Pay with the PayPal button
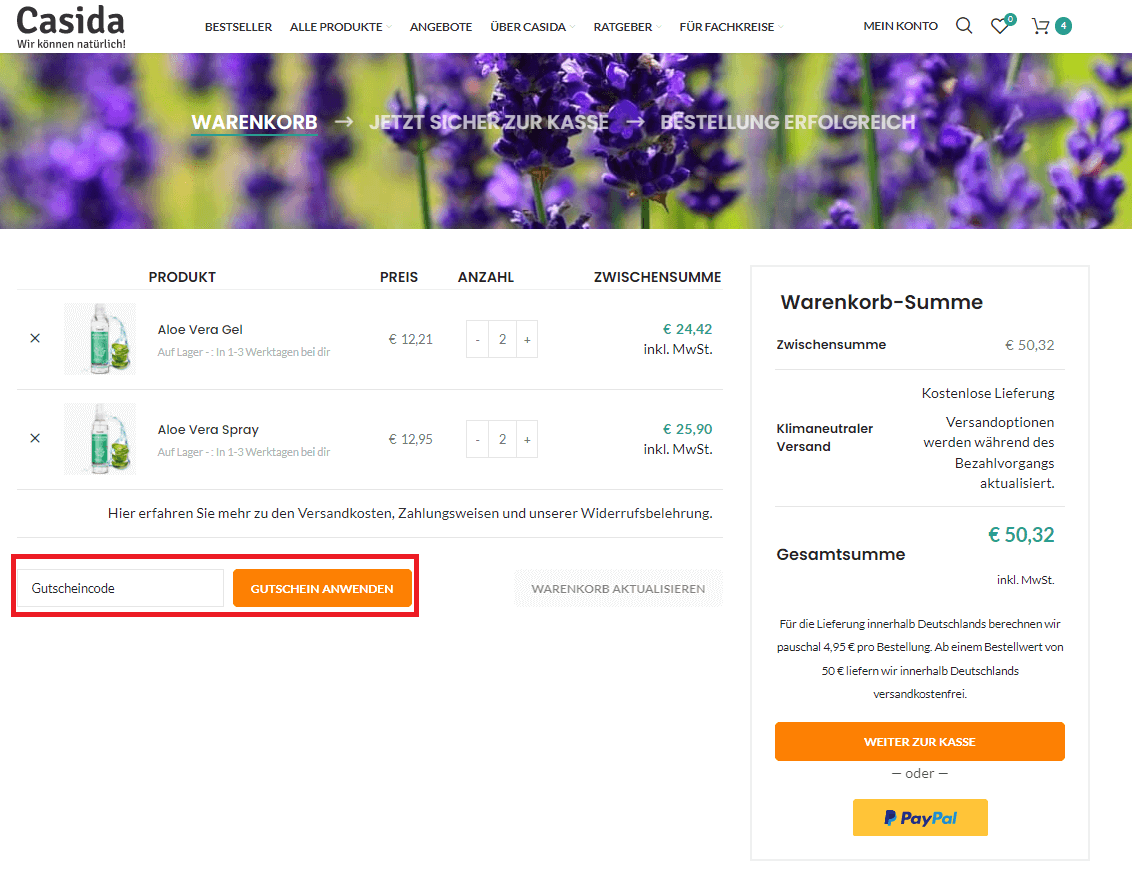This screenshot has height=875, width=1132. [x=920, y=817]
